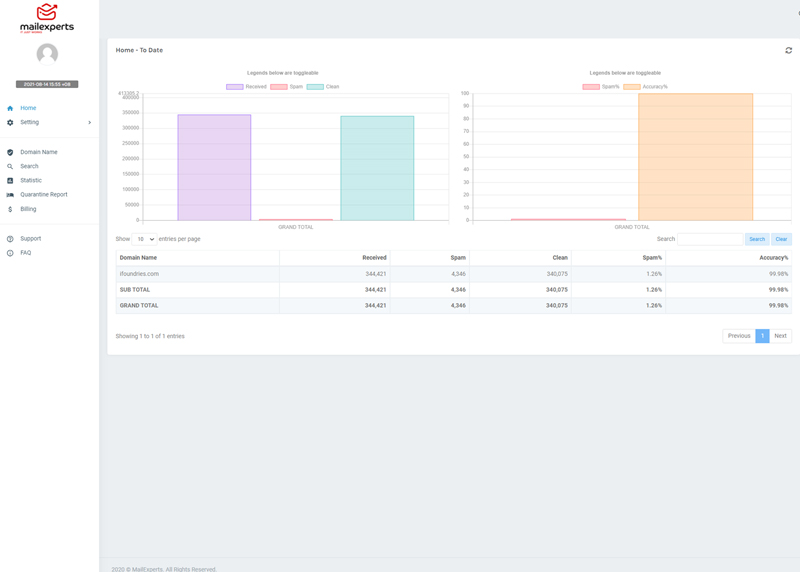This screenshot has width=800, height=572.
Task: Refresh the Home - To Date panel
Action: (x=788, y=50)
